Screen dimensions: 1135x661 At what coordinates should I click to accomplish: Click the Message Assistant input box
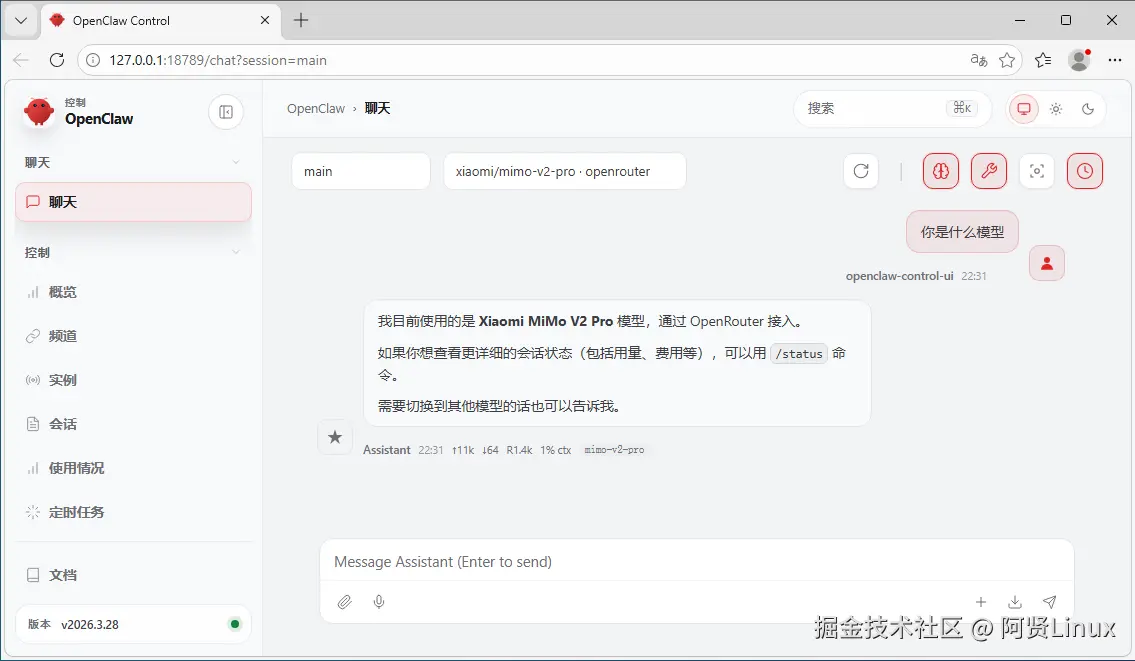click(696, 562)
